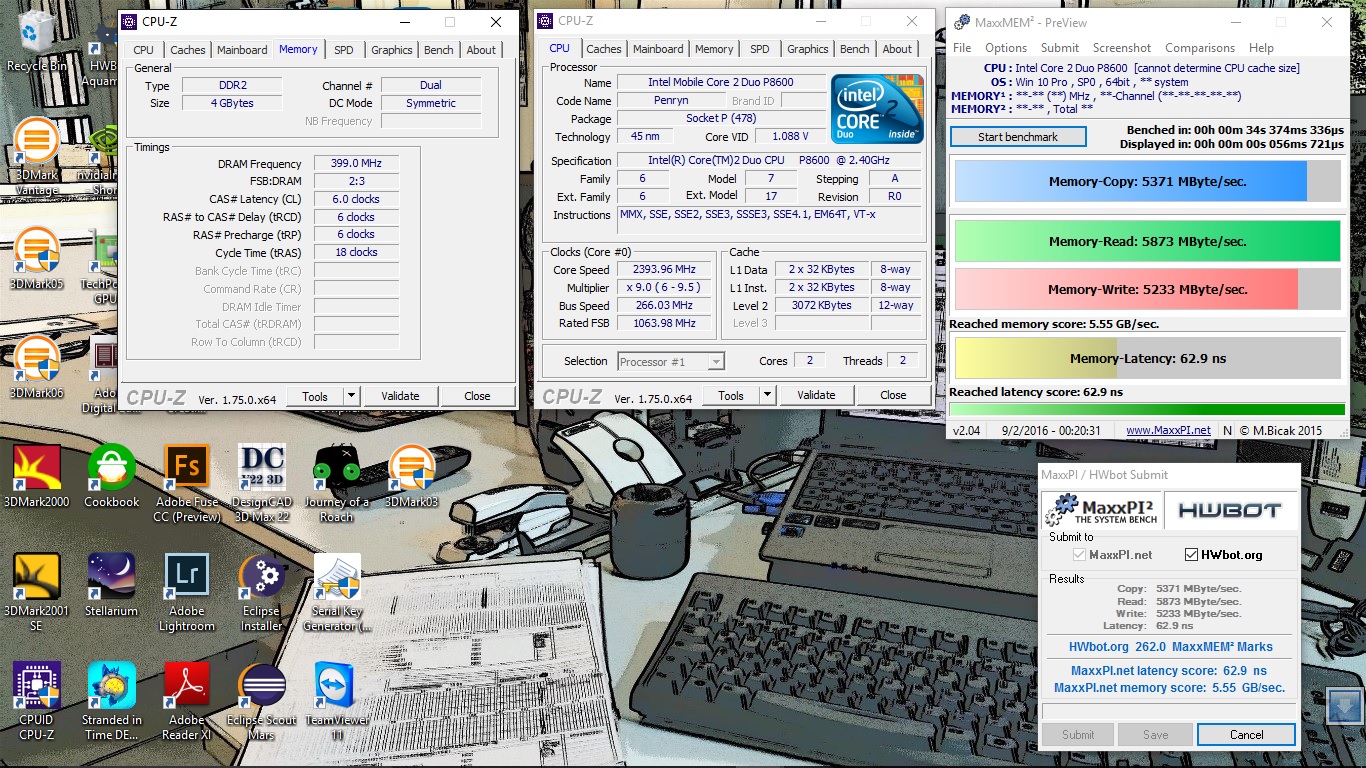Switch to SPD tab in Memory CPU-Z window
The height and width of the screenshot is (768, 1366).
[343, 50]
